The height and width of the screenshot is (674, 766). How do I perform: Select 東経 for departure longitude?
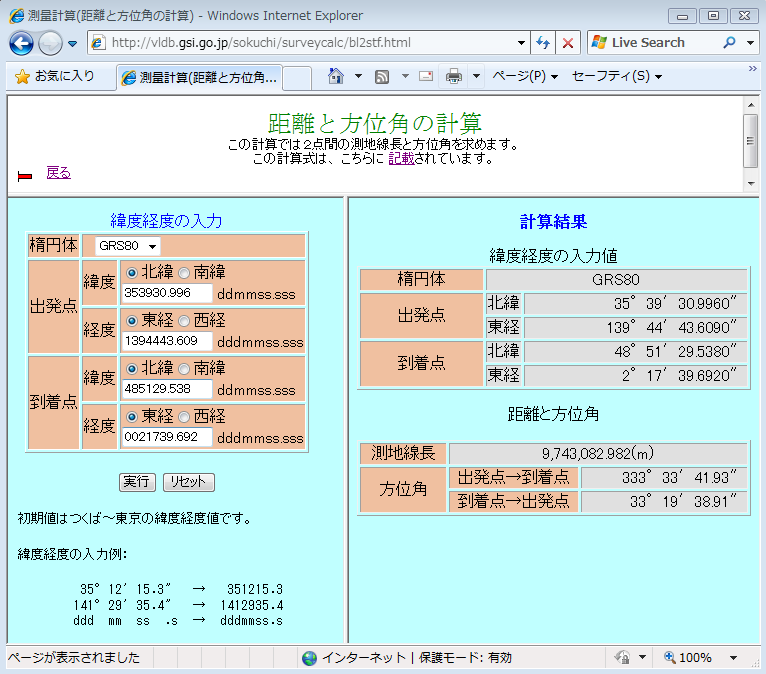(131, 321)
